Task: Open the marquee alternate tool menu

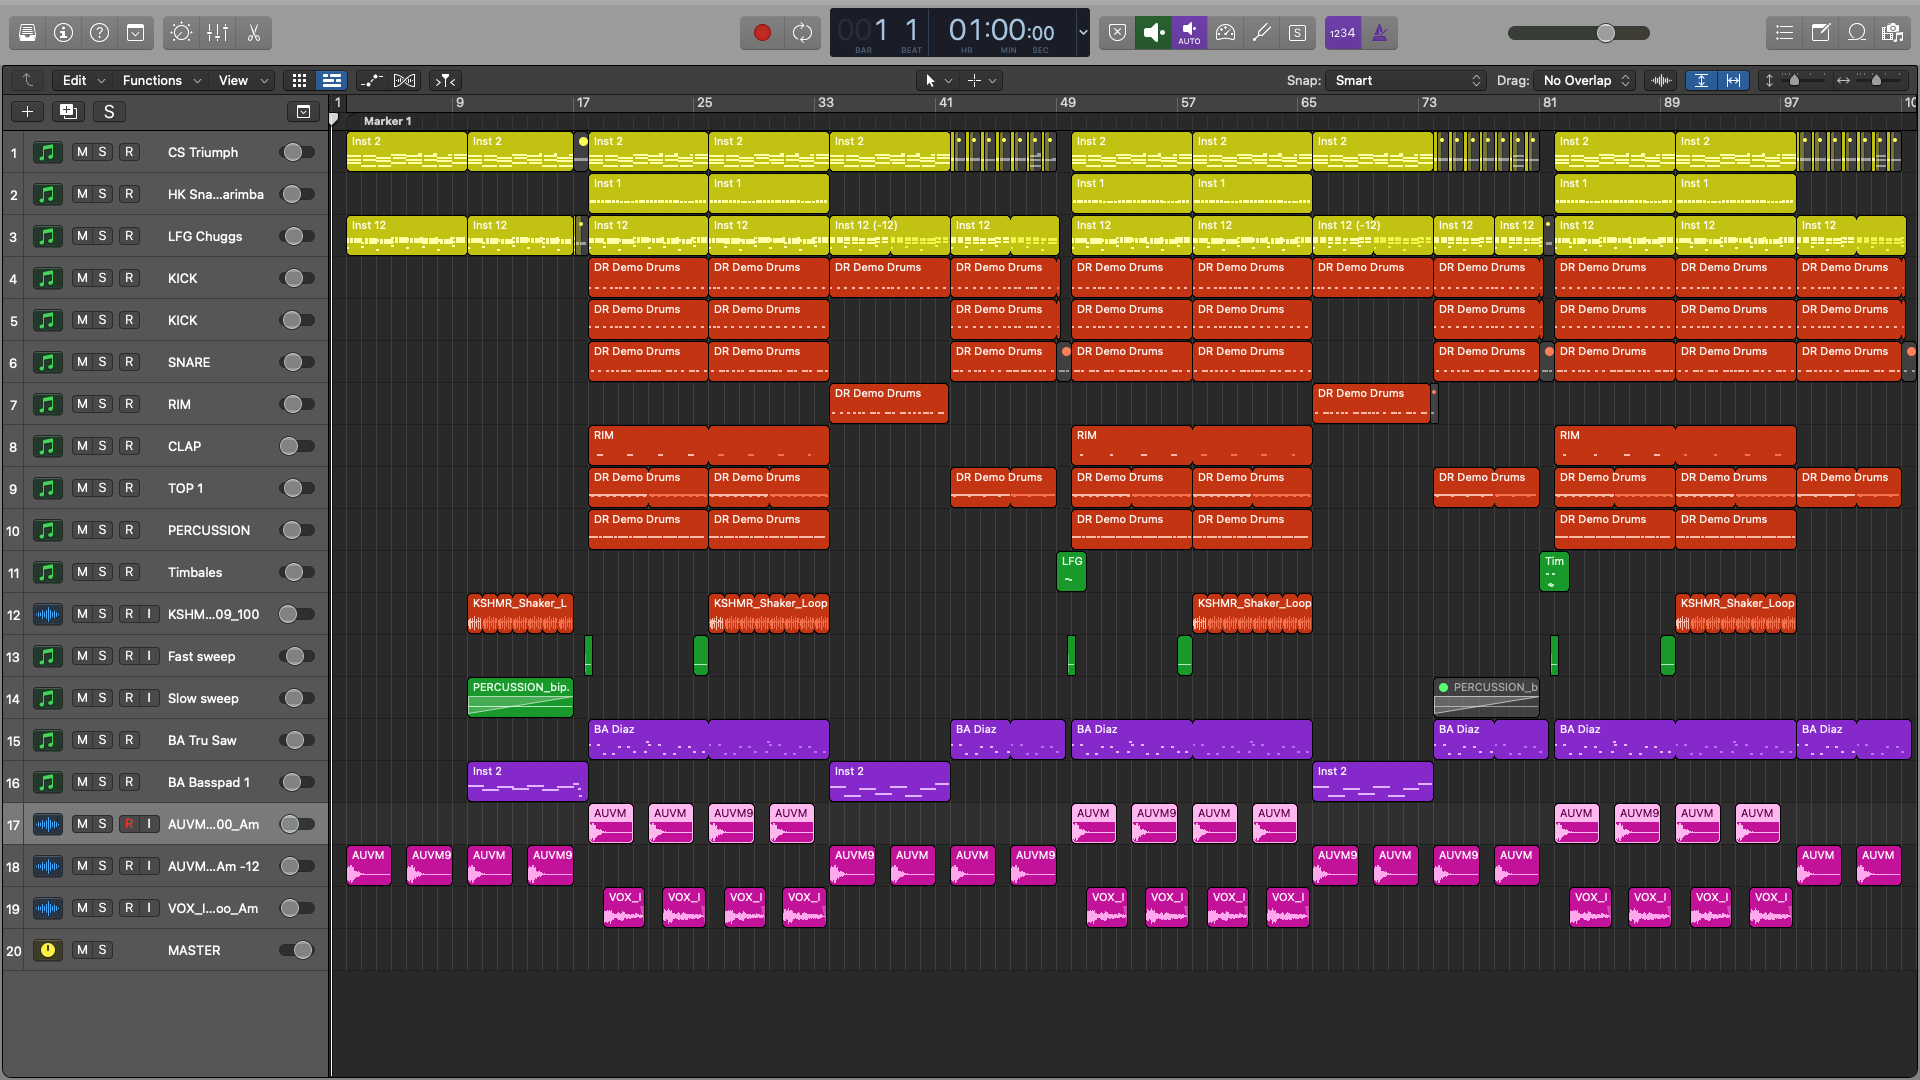Action: point(981,80)
